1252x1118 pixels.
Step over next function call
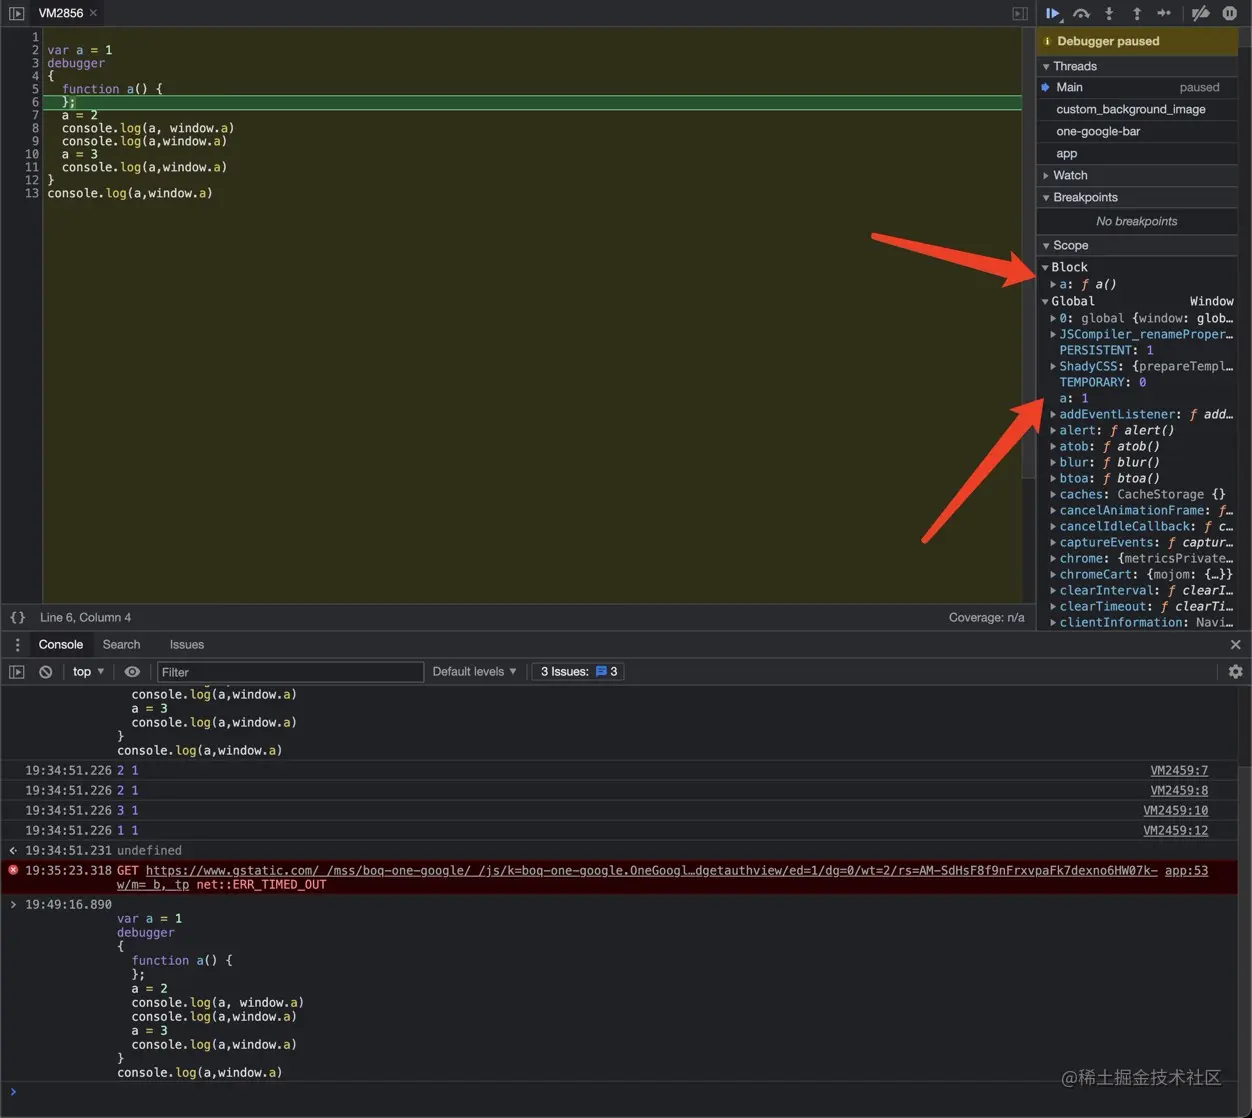click(x=1081, y=13)
